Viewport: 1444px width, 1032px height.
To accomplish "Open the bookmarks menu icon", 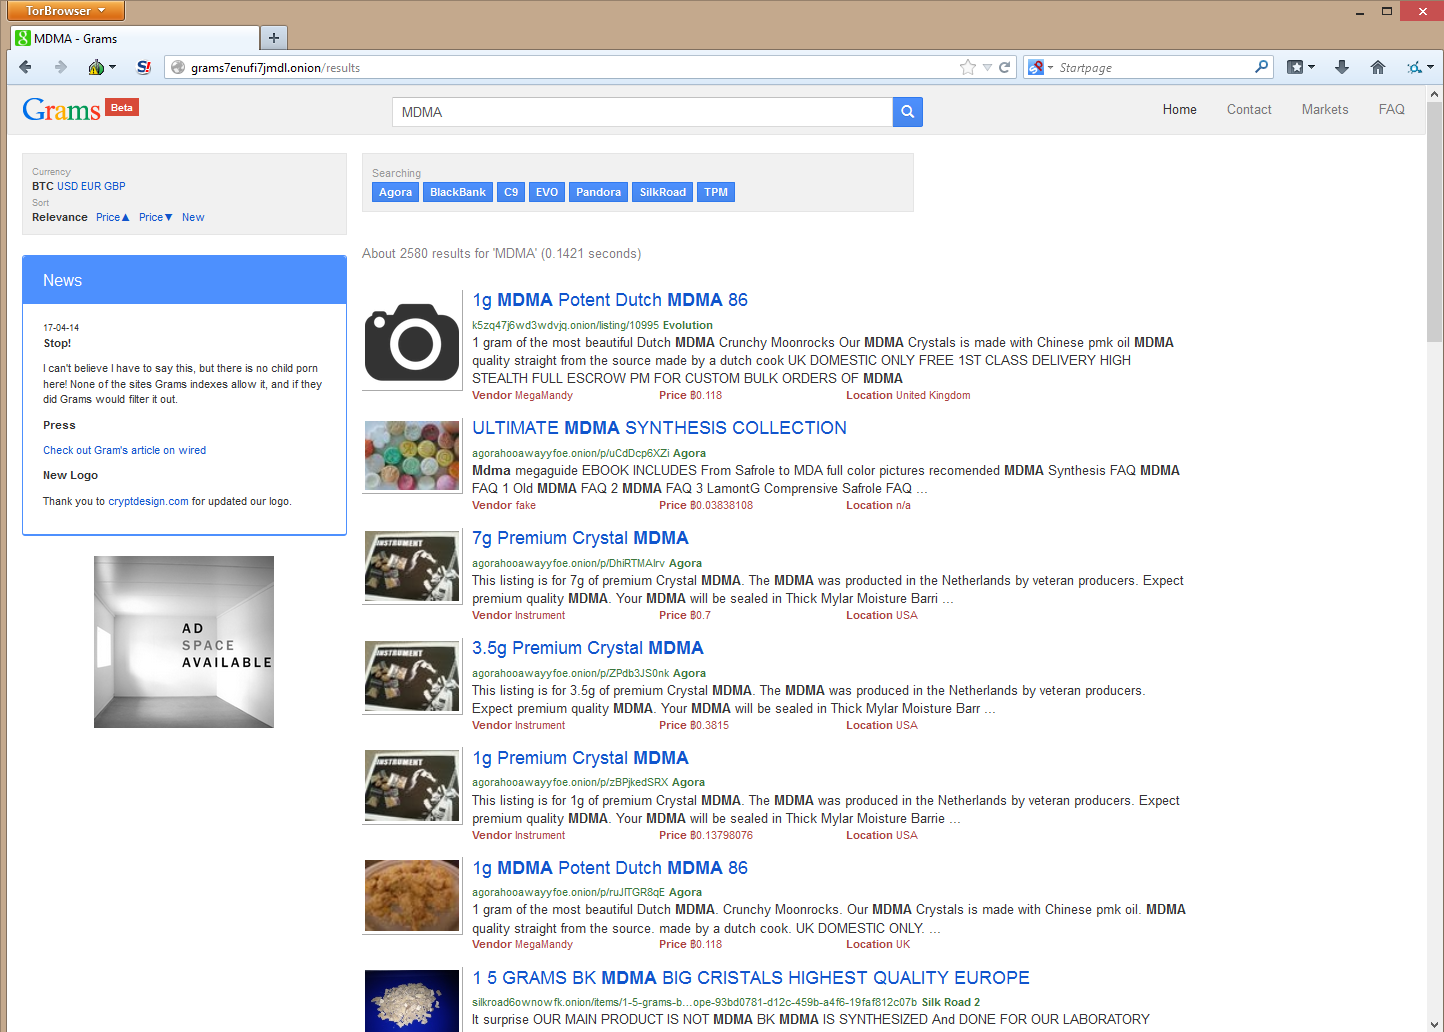I will tap(1300, 67).
